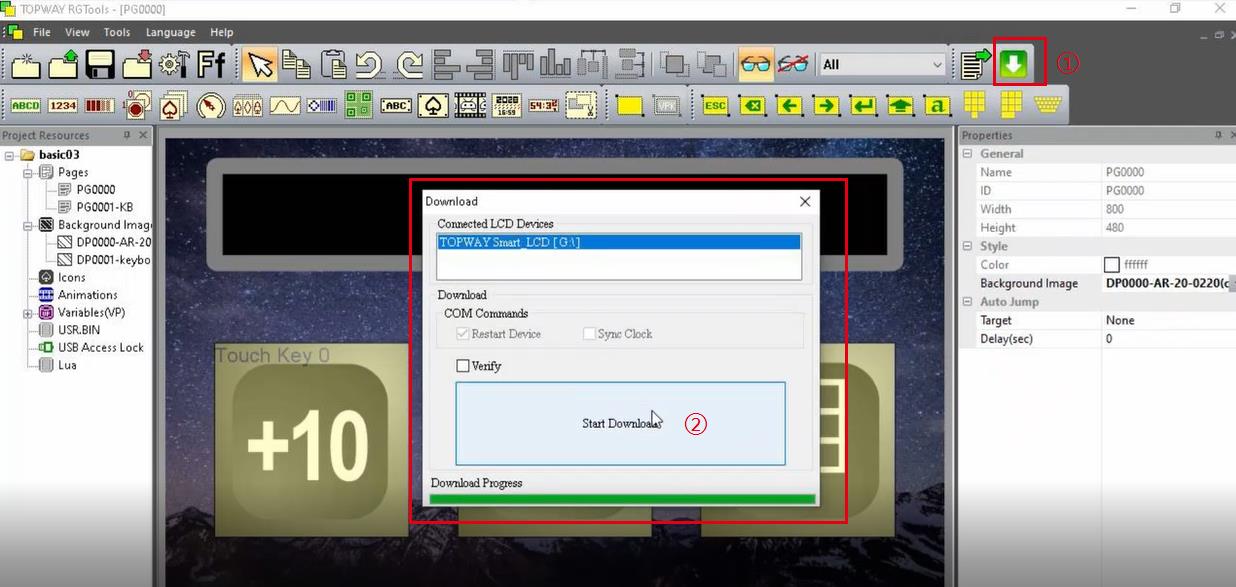Click the Target None value field
The image size is (1236, 587).
pyautogui.click(x=1168, y=320)
